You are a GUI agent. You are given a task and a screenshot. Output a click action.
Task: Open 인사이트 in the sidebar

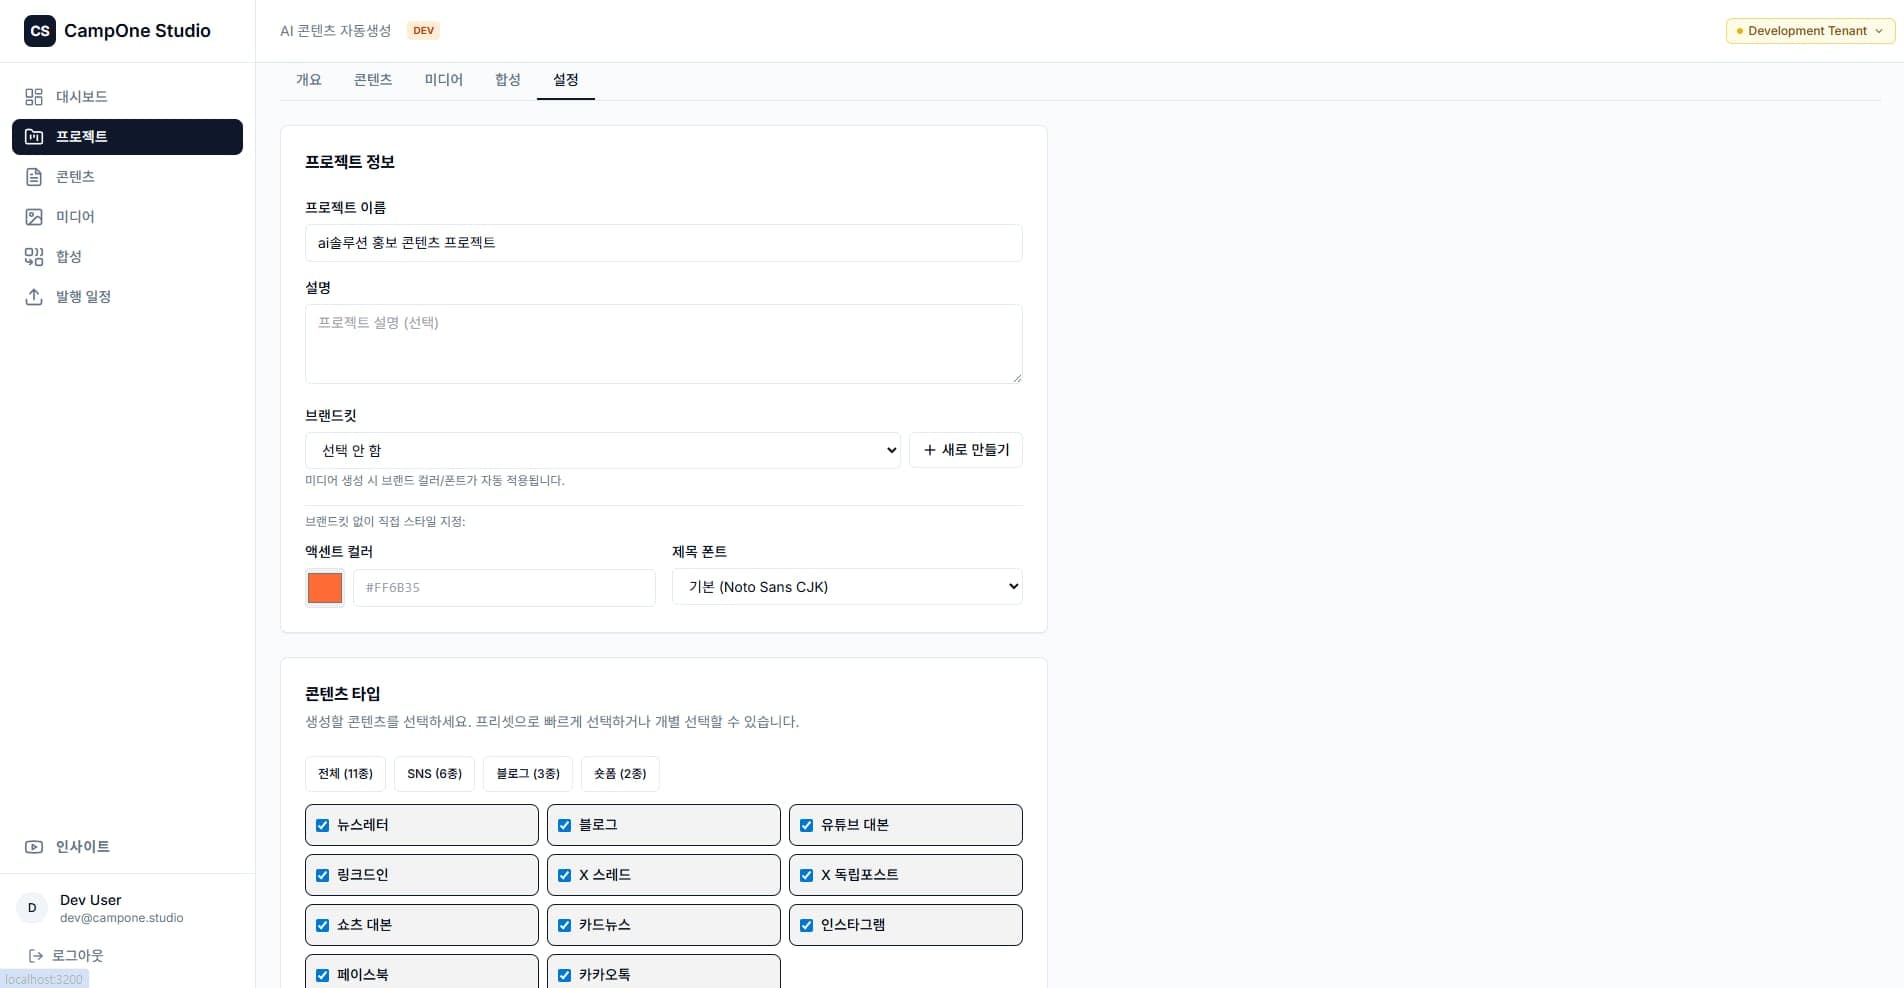click(x=127, y=847)
